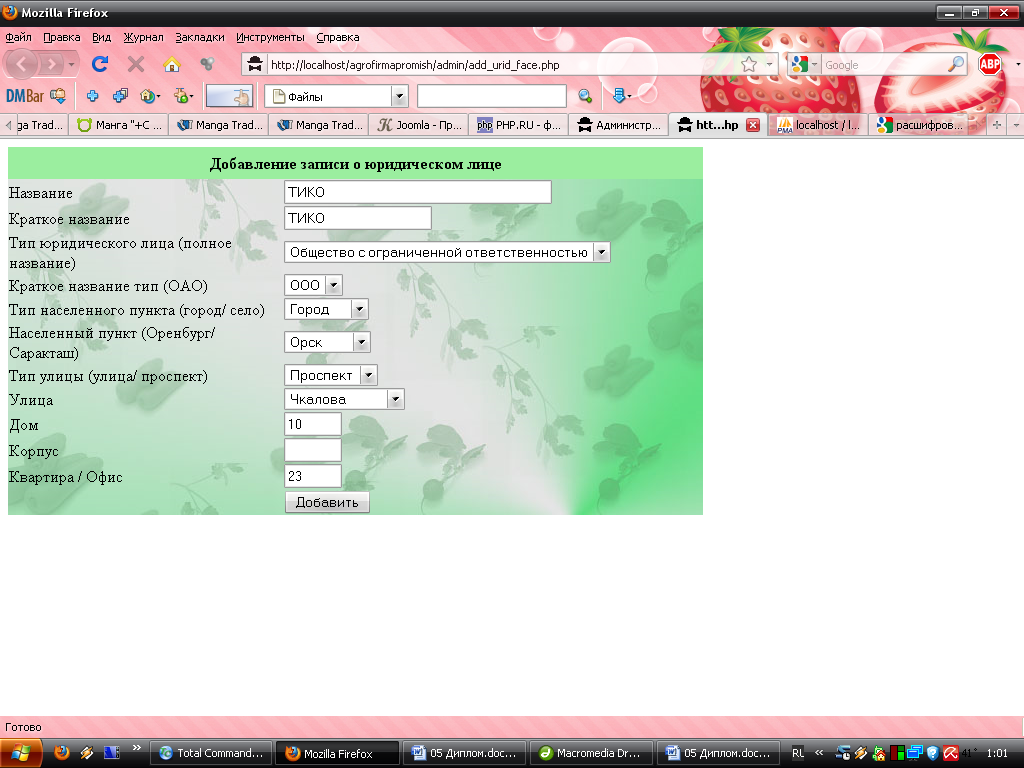The width and height of the screenshot is (1024, 768).
Task: Click the site identity icon in address bar
Action: pos(255,64)
